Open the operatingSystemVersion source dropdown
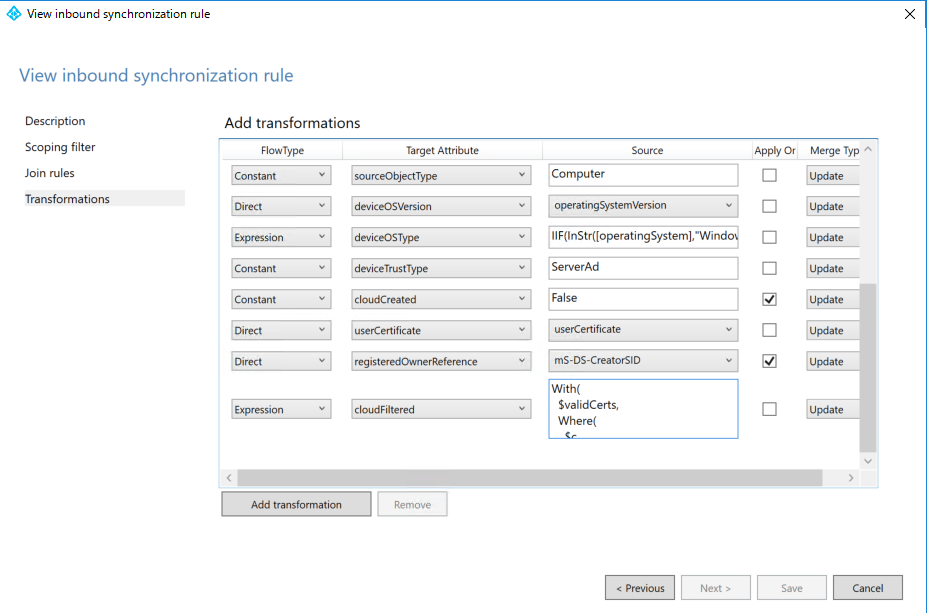 pos(643,205)
